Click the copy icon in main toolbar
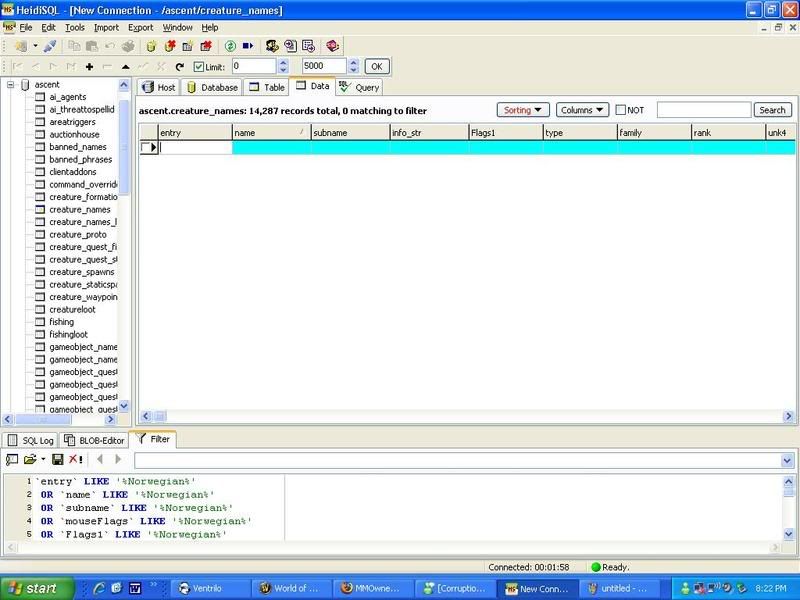The height and width of the screenshot is (600, 800). [x=74, y=46]
